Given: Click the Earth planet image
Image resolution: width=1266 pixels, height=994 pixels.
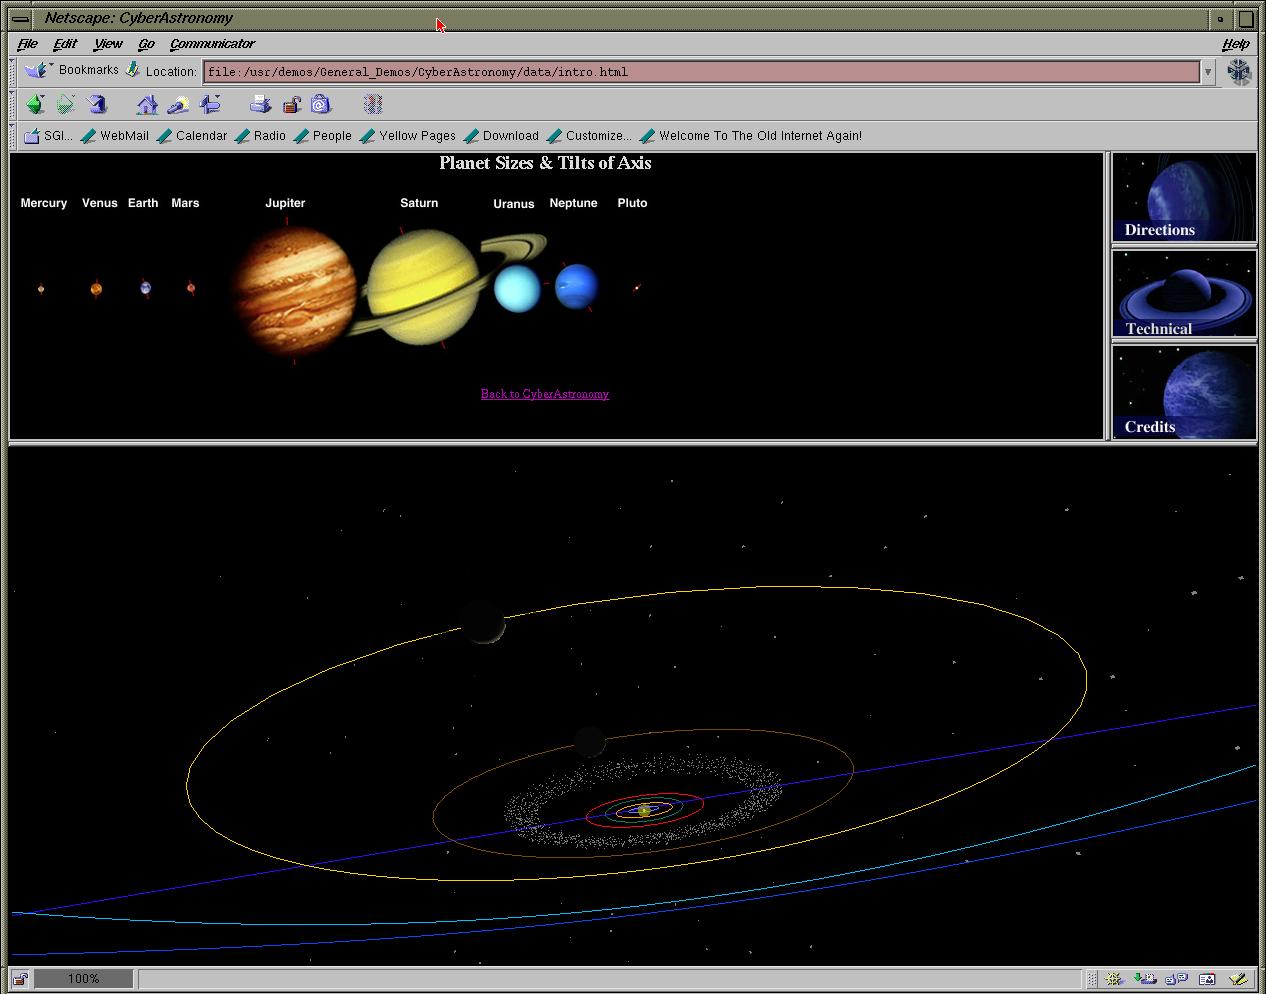Looking at the screenshot, I should (146, 288).
